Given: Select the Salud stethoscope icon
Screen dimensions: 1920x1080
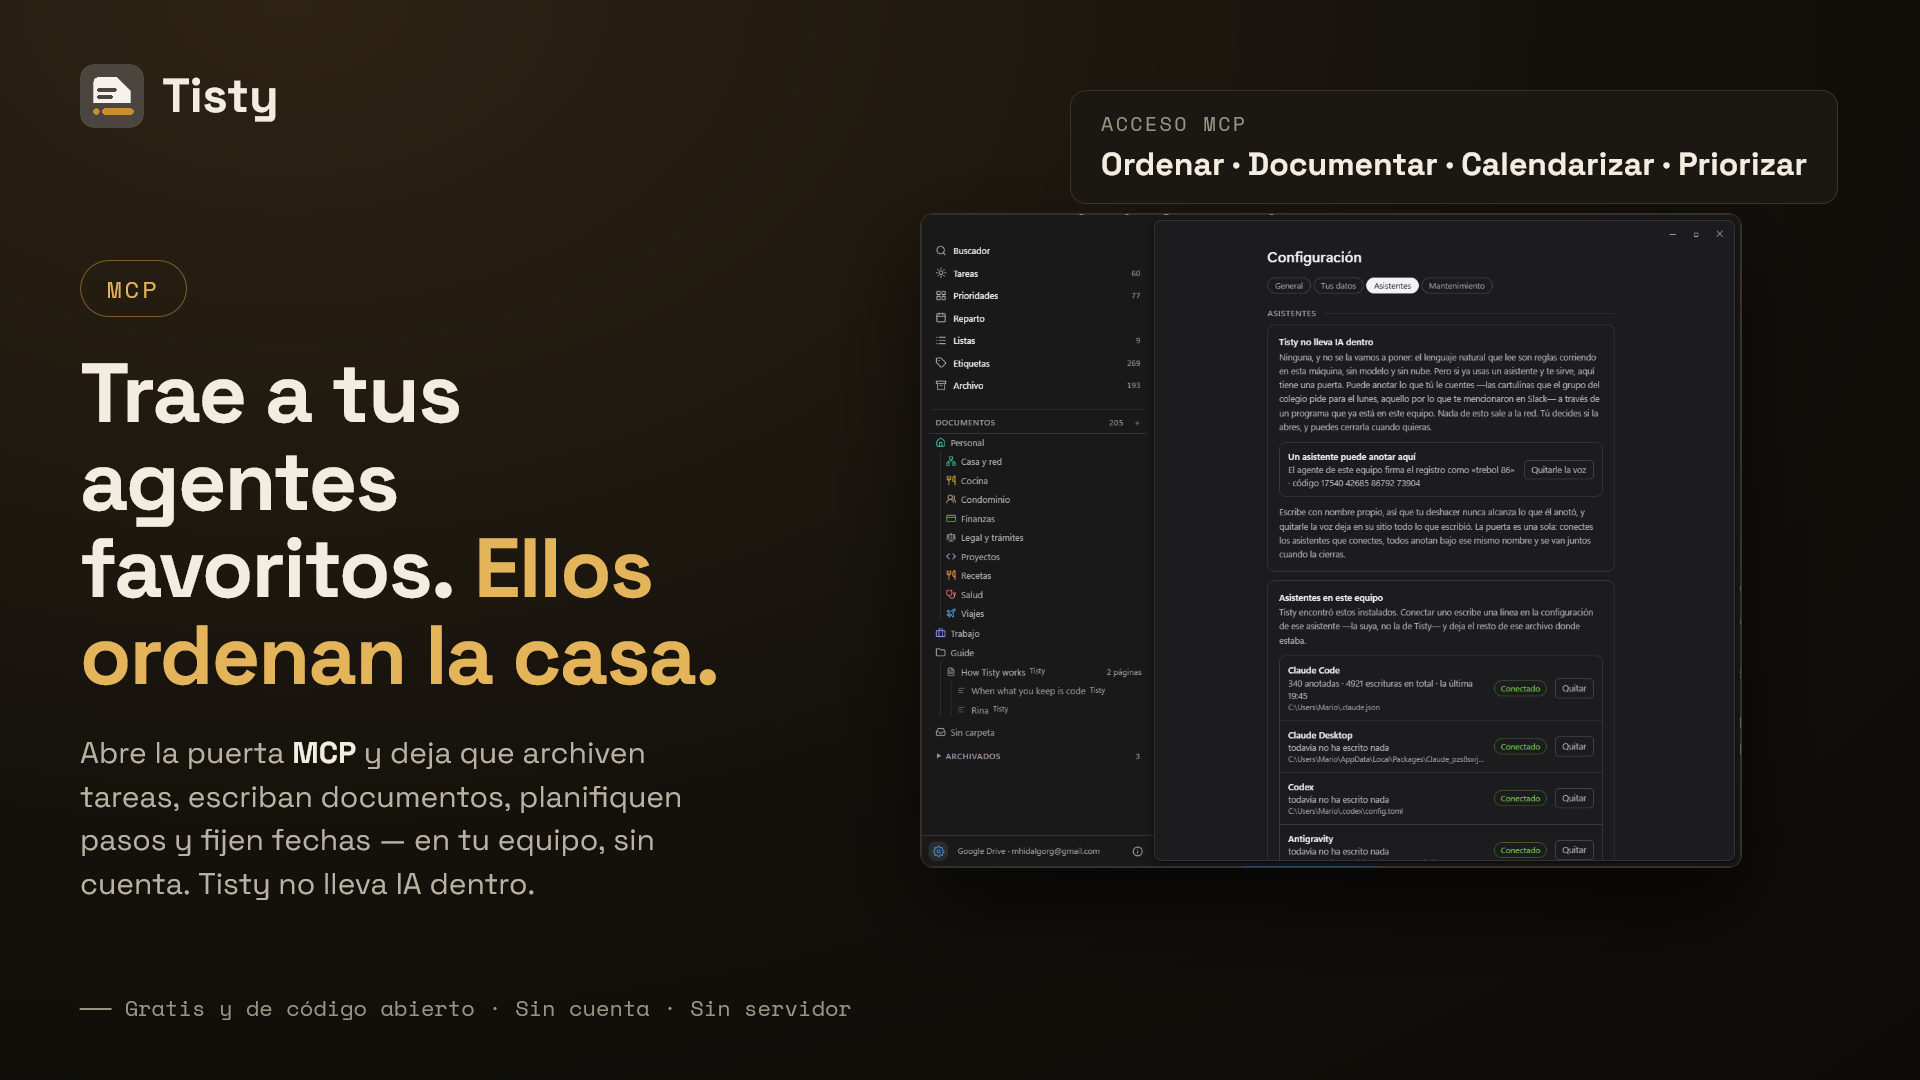Looking at the screenshot, I should [x=951, y=595].
